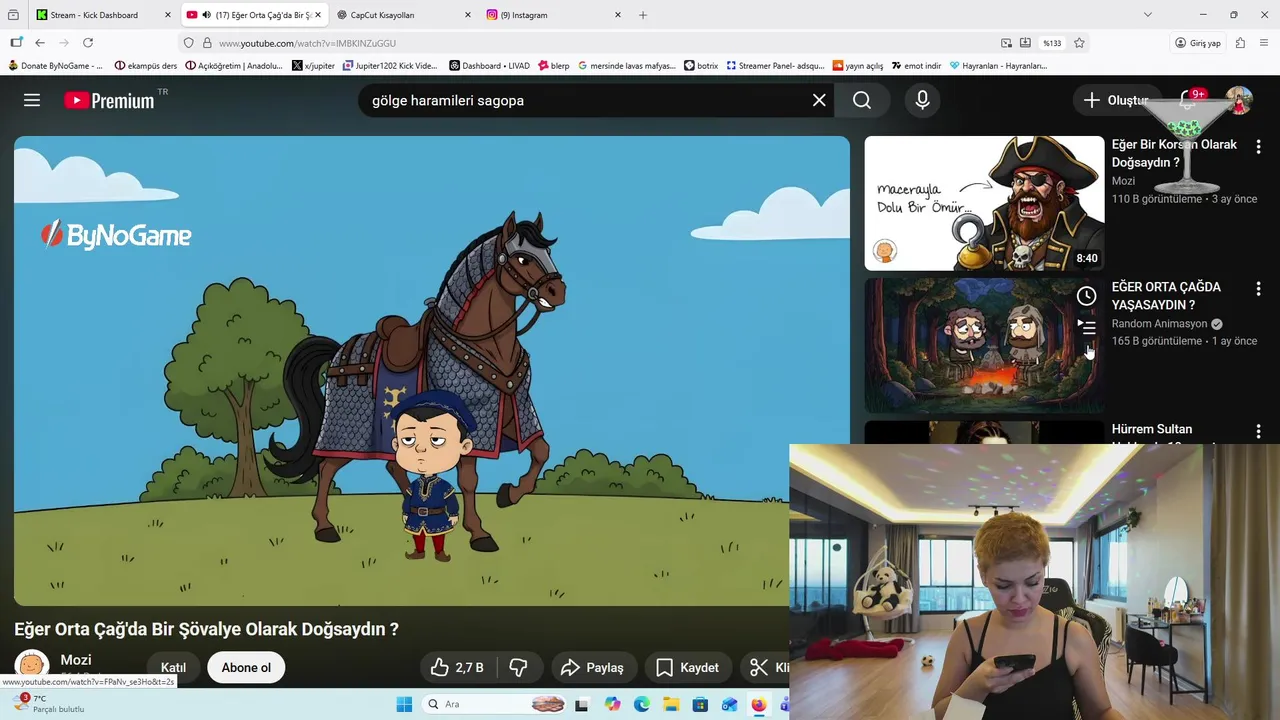Open 'Eğer Bir Korsan Olarak Doğsaydın' pirate thumbnail
Viewport: 1280px width, 720px height.
[984, 203]
